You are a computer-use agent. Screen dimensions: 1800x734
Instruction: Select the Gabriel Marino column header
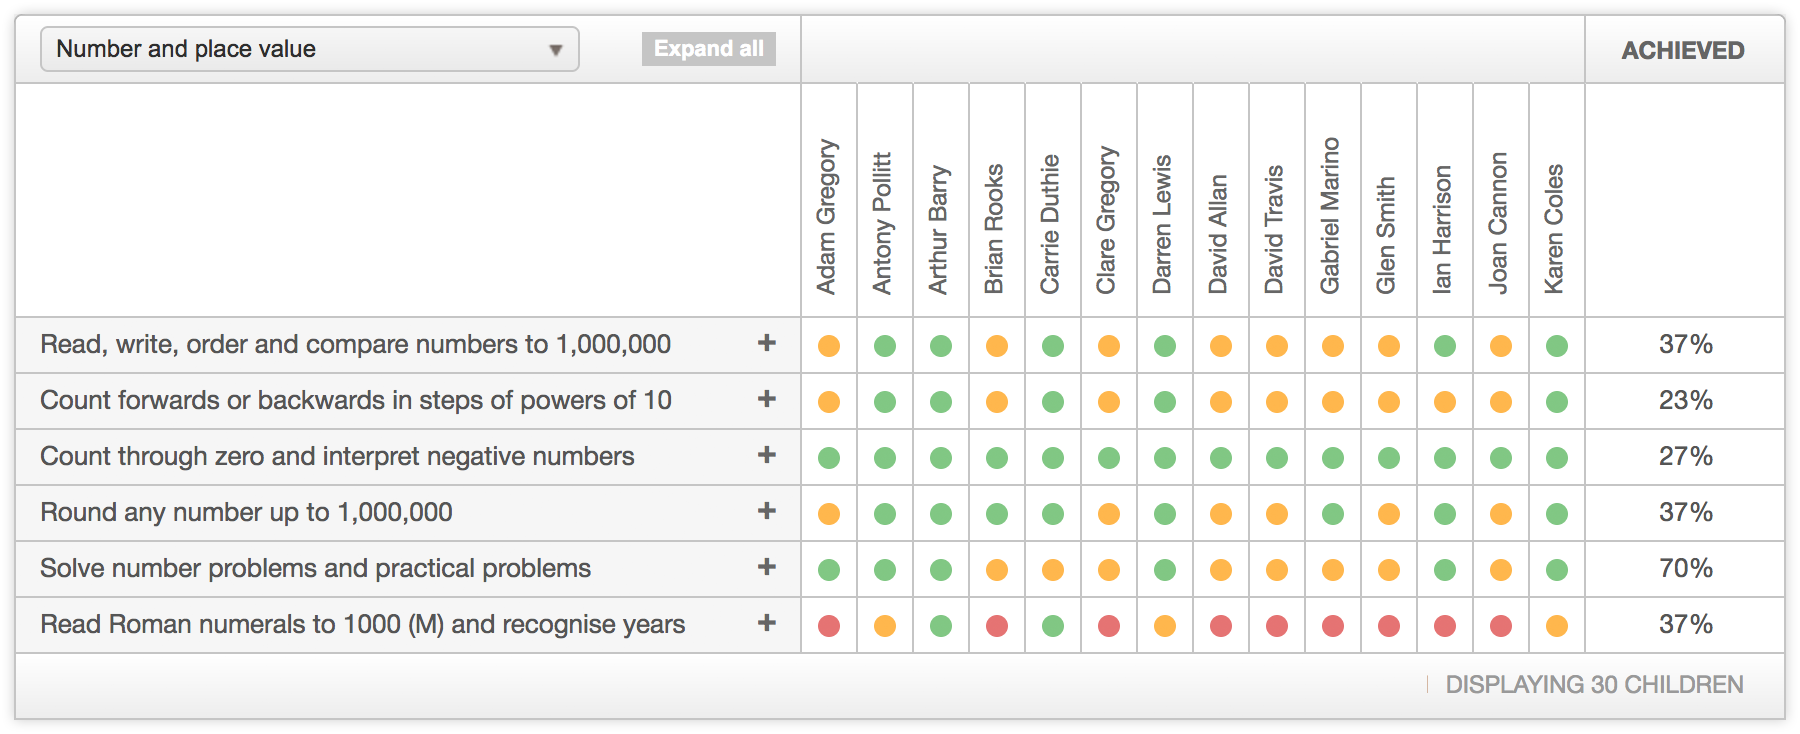coord(1330,216)
